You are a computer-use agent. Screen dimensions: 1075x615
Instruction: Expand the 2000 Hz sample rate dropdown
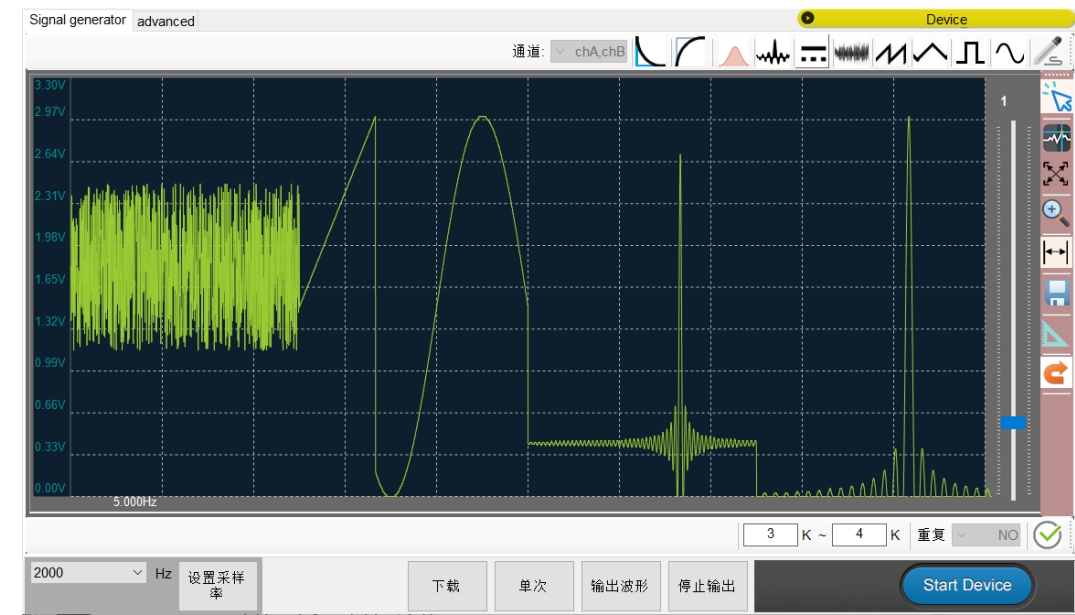click(x=88, y=572)
